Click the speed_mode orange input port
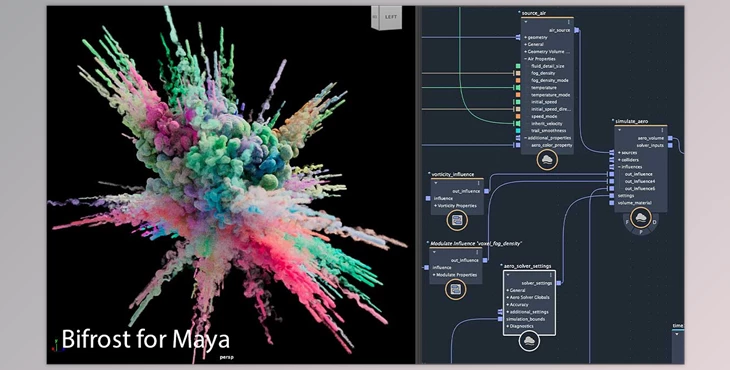Screen dimensions: 730x370 point(518,116)
